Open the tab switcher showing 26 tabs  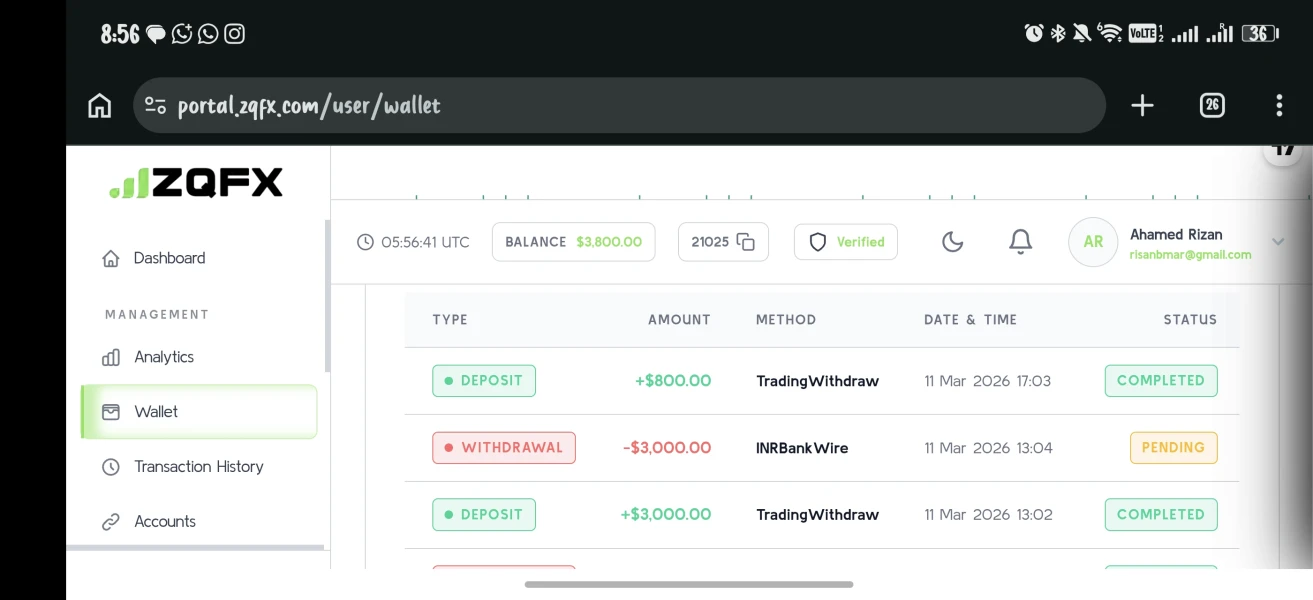click(1212, 105)
